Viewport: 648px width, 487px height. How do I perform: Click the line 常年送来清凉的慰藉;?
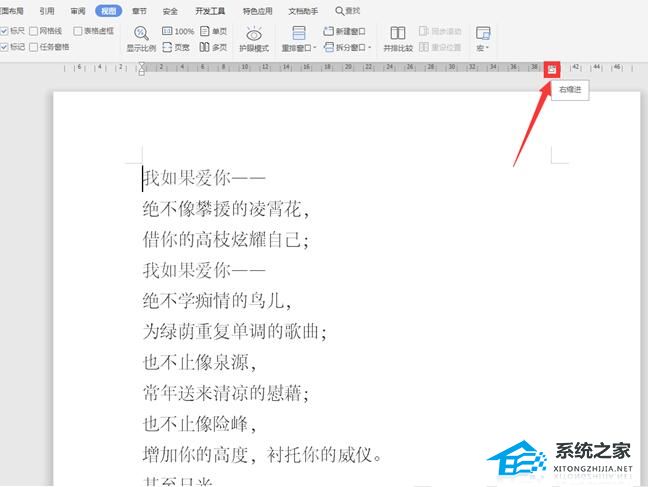click(226, 393)
